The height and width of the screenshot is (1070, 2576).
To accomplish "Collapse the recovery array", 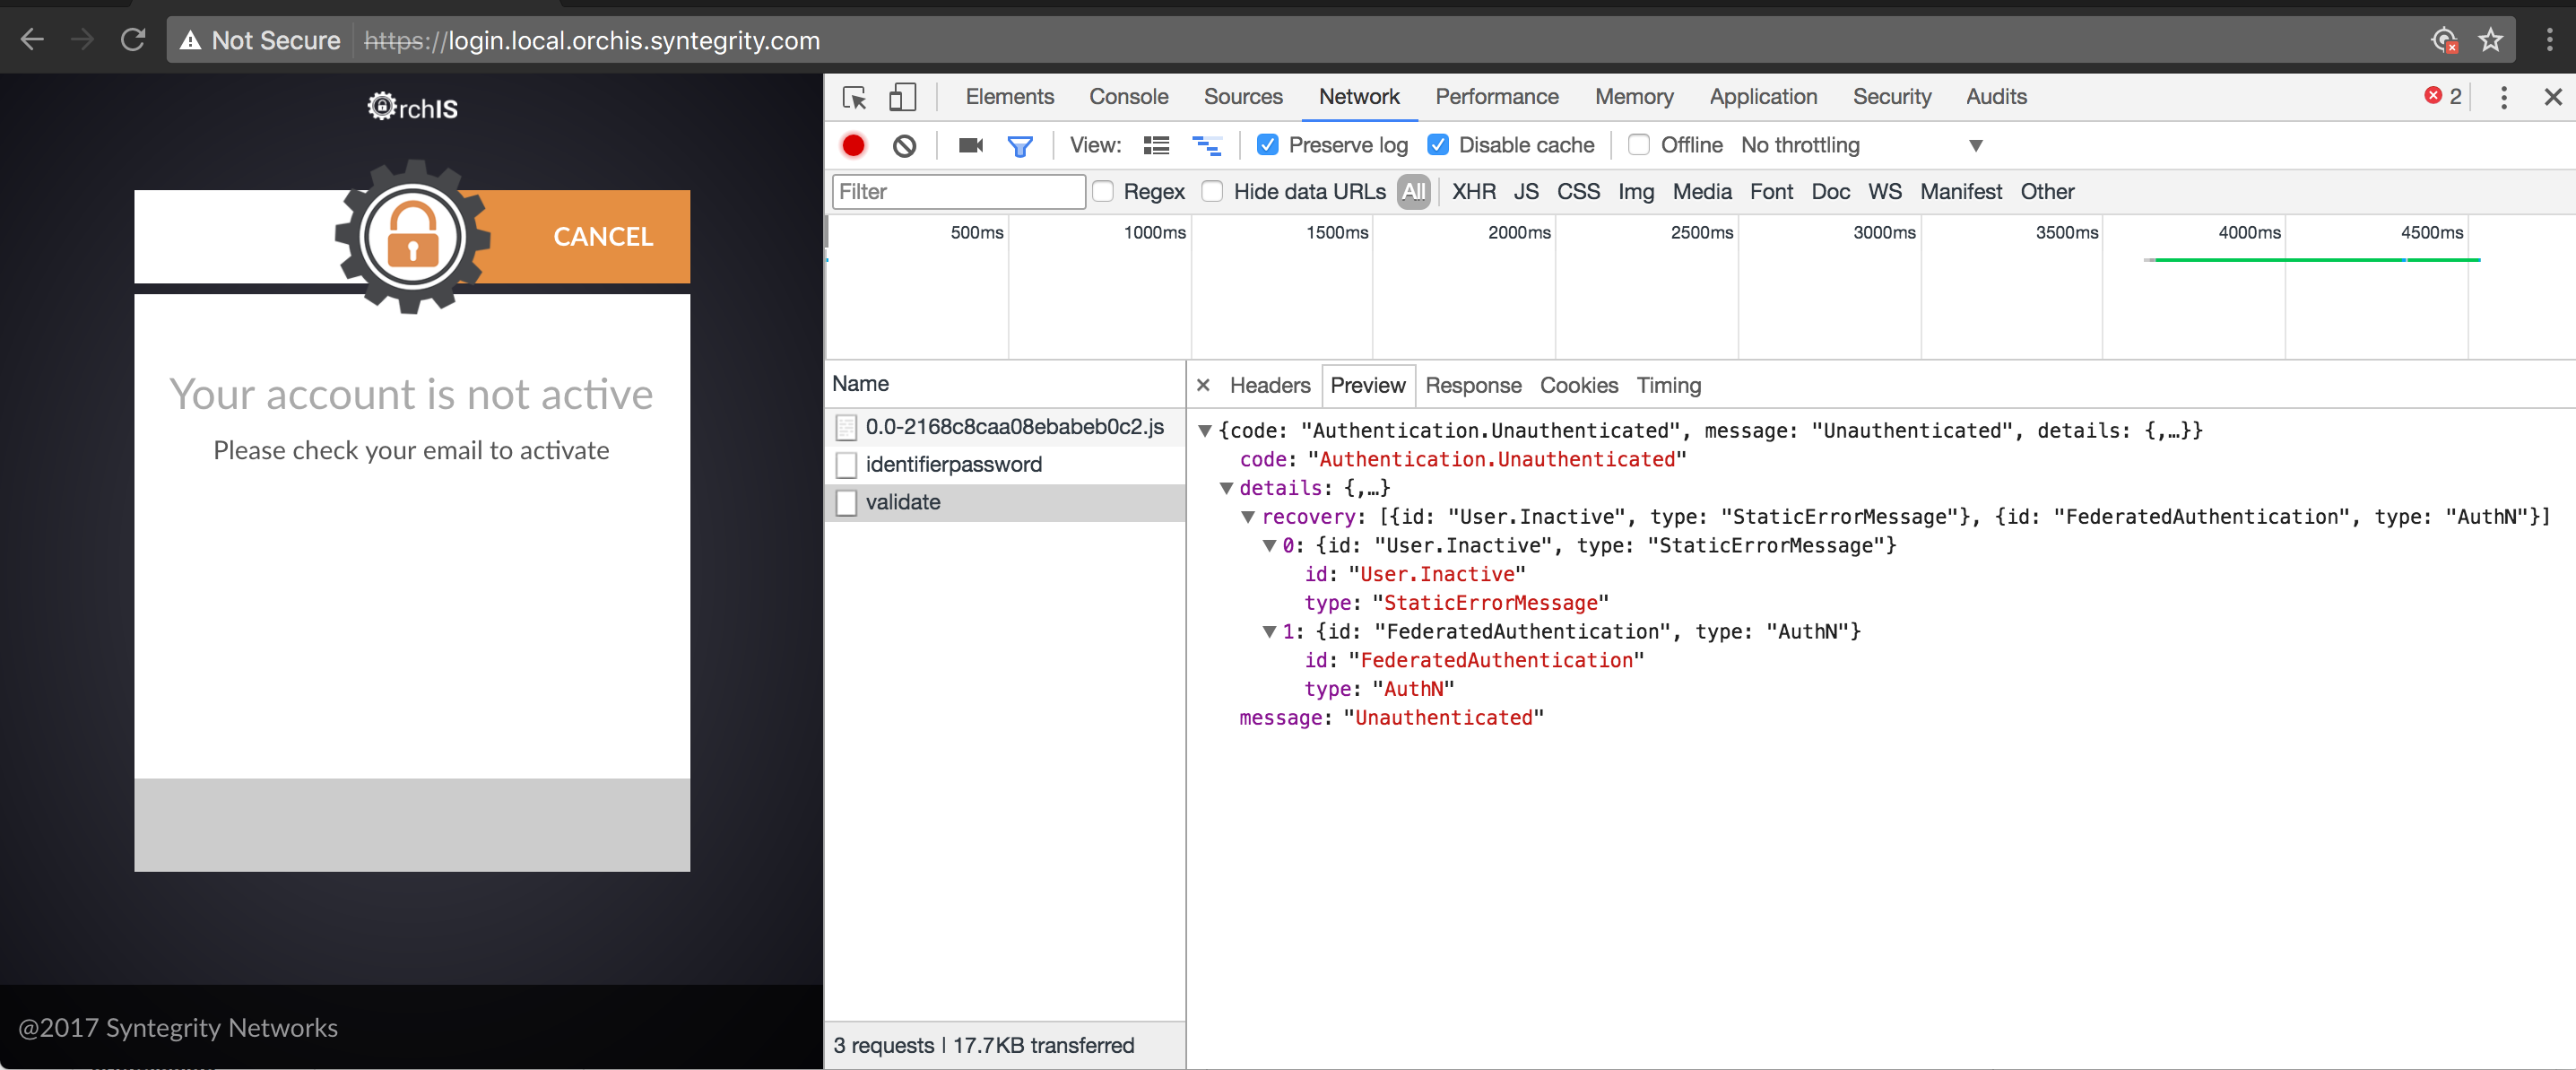I will click(1248, 517).
